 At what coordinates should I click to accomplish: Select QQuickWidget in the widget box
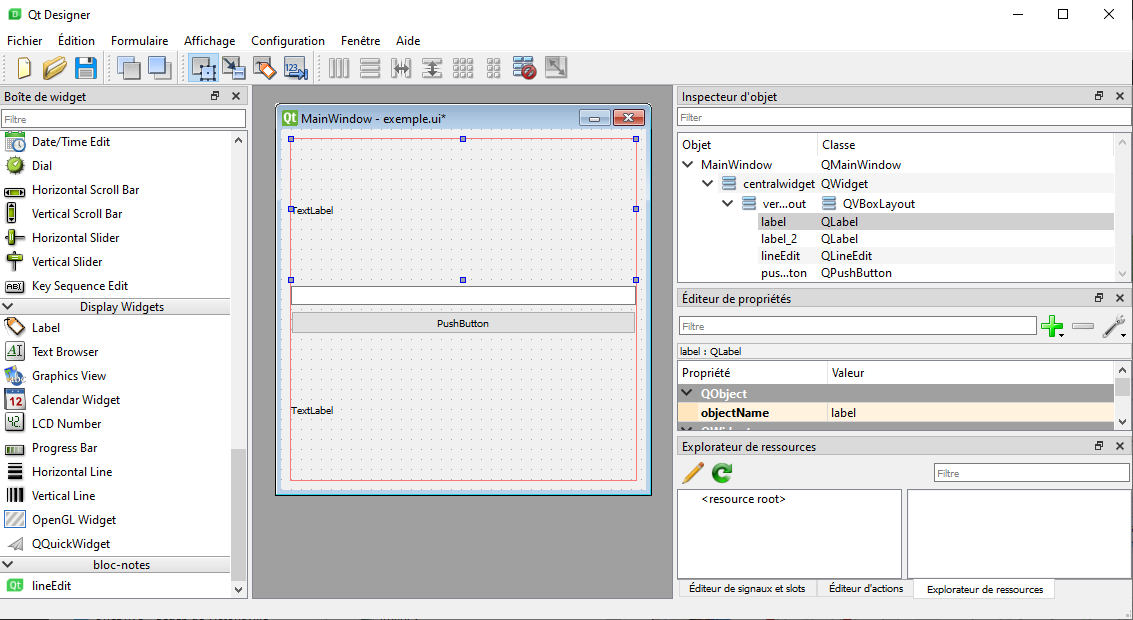coord(71,543)
